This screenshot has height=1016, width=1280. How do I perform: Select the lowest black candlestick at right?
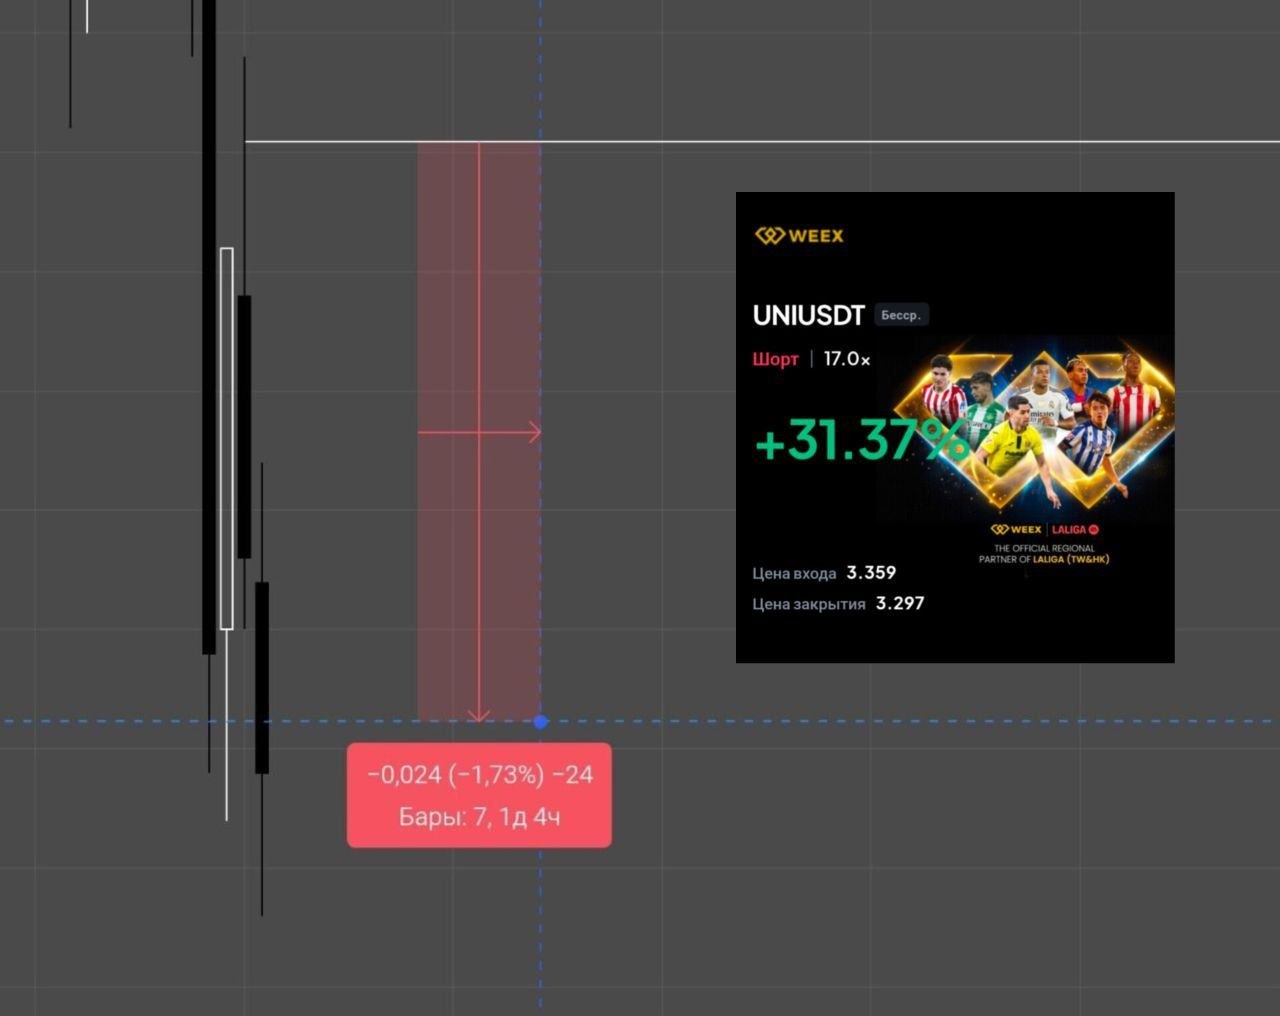(262, 677)
